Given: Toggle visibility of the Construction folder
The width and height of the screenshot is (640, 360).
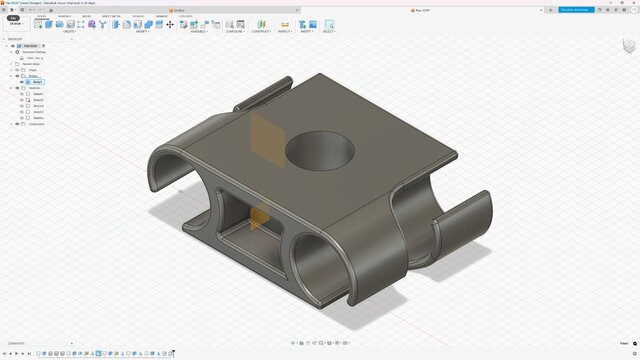Looking at the screenshot, I should pyautogui.click(x=17, y=124).
